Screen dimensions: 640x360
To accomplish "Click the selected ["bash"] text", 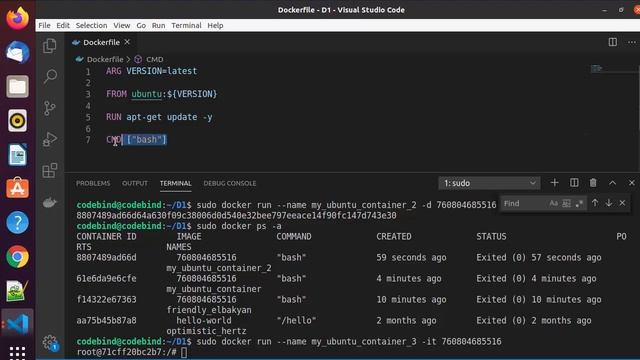I will point(147,140).
